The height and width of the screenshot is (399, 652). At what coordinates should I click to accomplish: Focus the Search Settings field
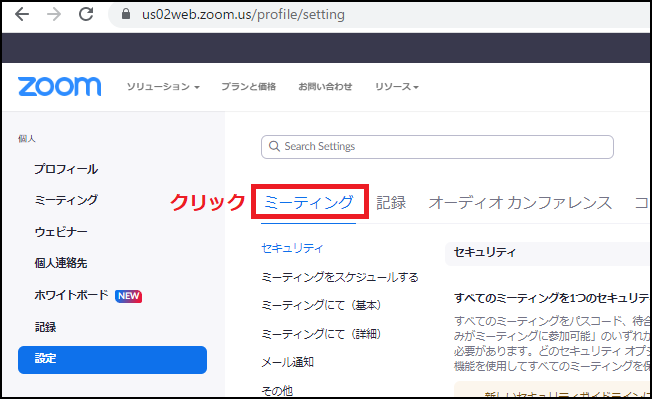[437, 147]
